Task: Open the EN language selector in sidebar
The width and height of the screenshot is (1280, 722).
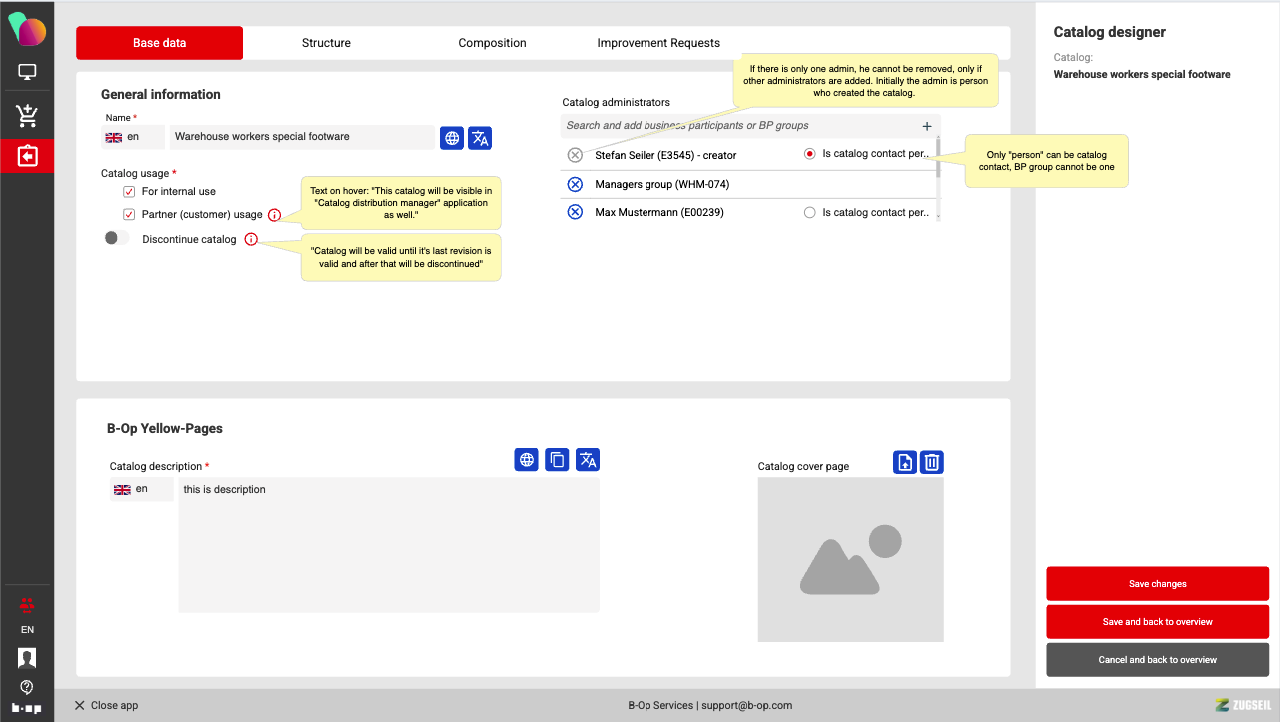Action: [27, 630]
